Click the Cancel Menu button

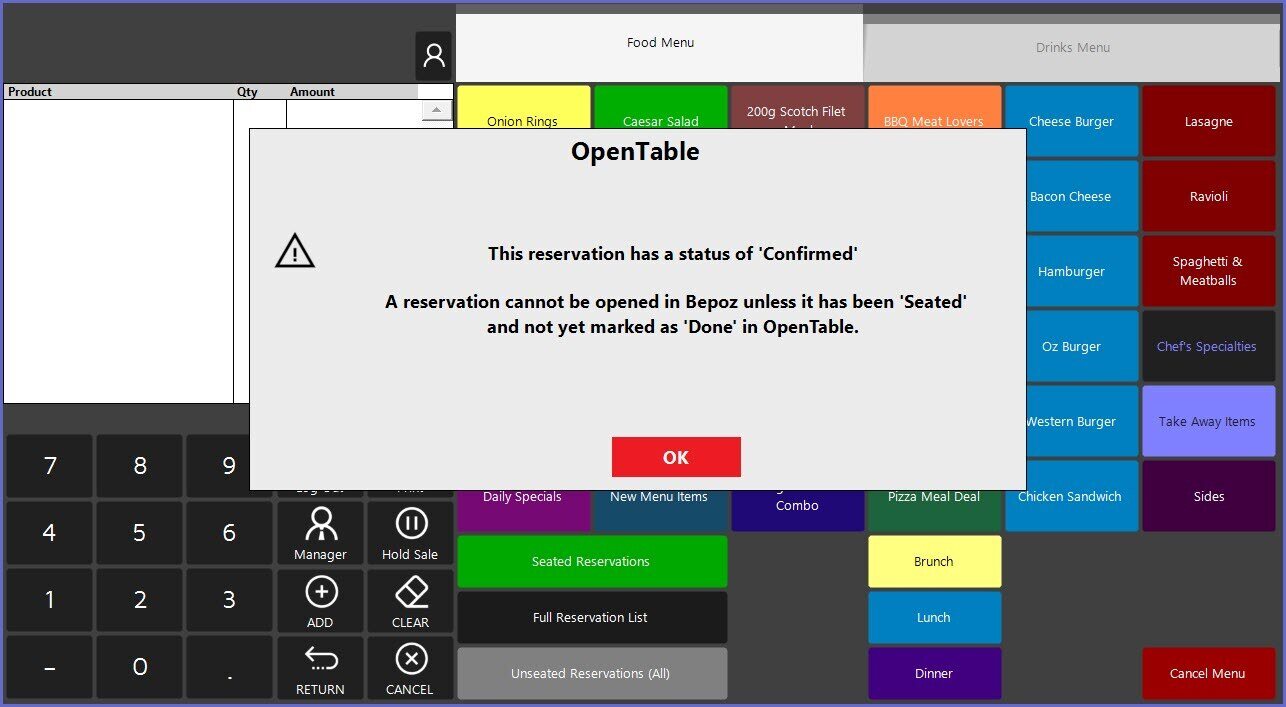1208,674
